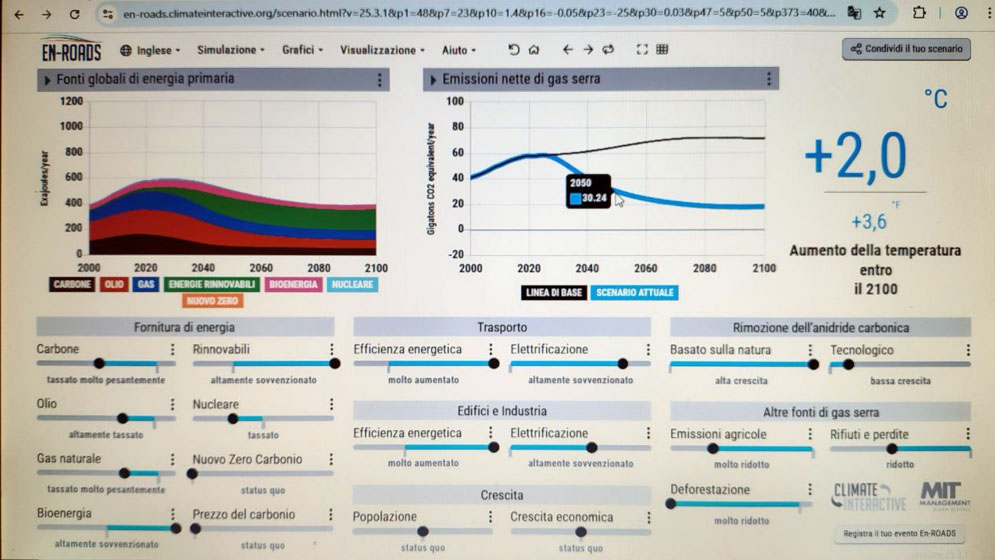995x560 pixels.
Task: Open the Simulazione menu
Action: pyautogui.click(x=230, y=50)
